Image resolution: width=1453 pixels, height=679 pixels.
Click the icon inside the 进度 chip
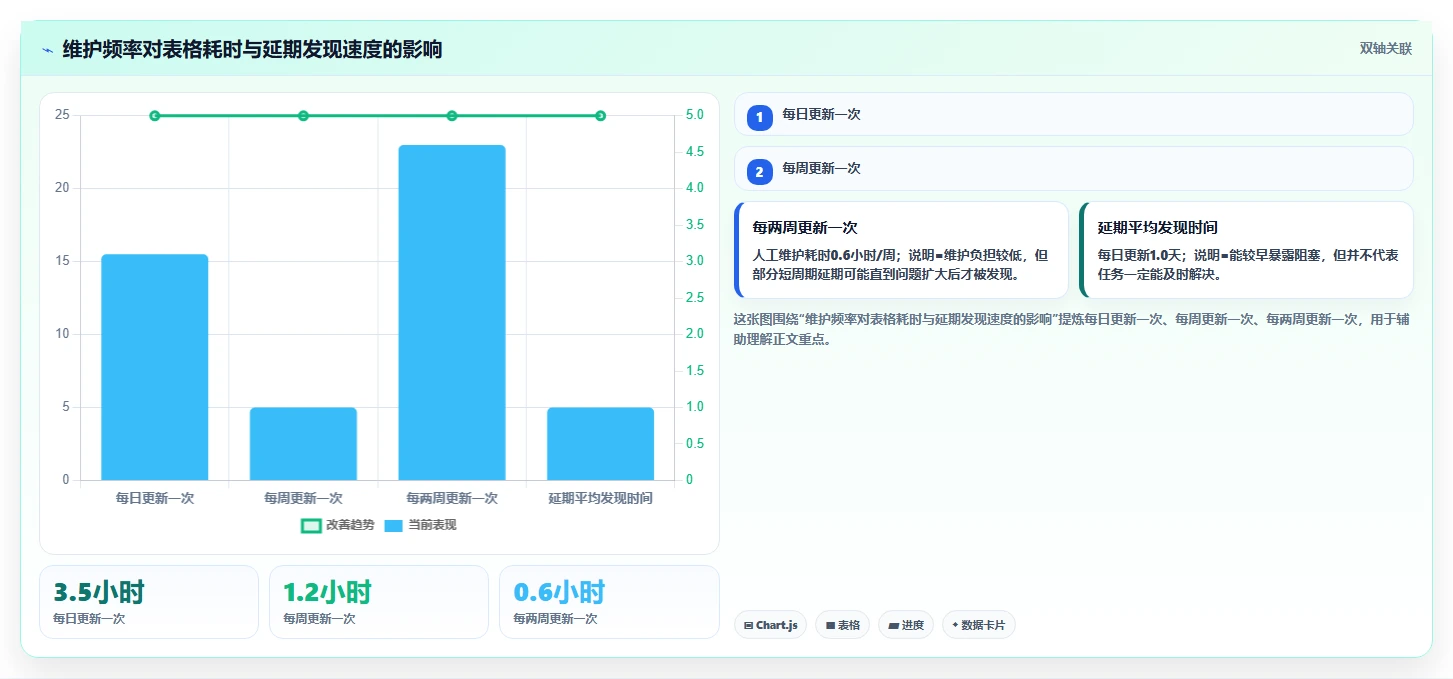pyautogui.click(x=893, y=626)
